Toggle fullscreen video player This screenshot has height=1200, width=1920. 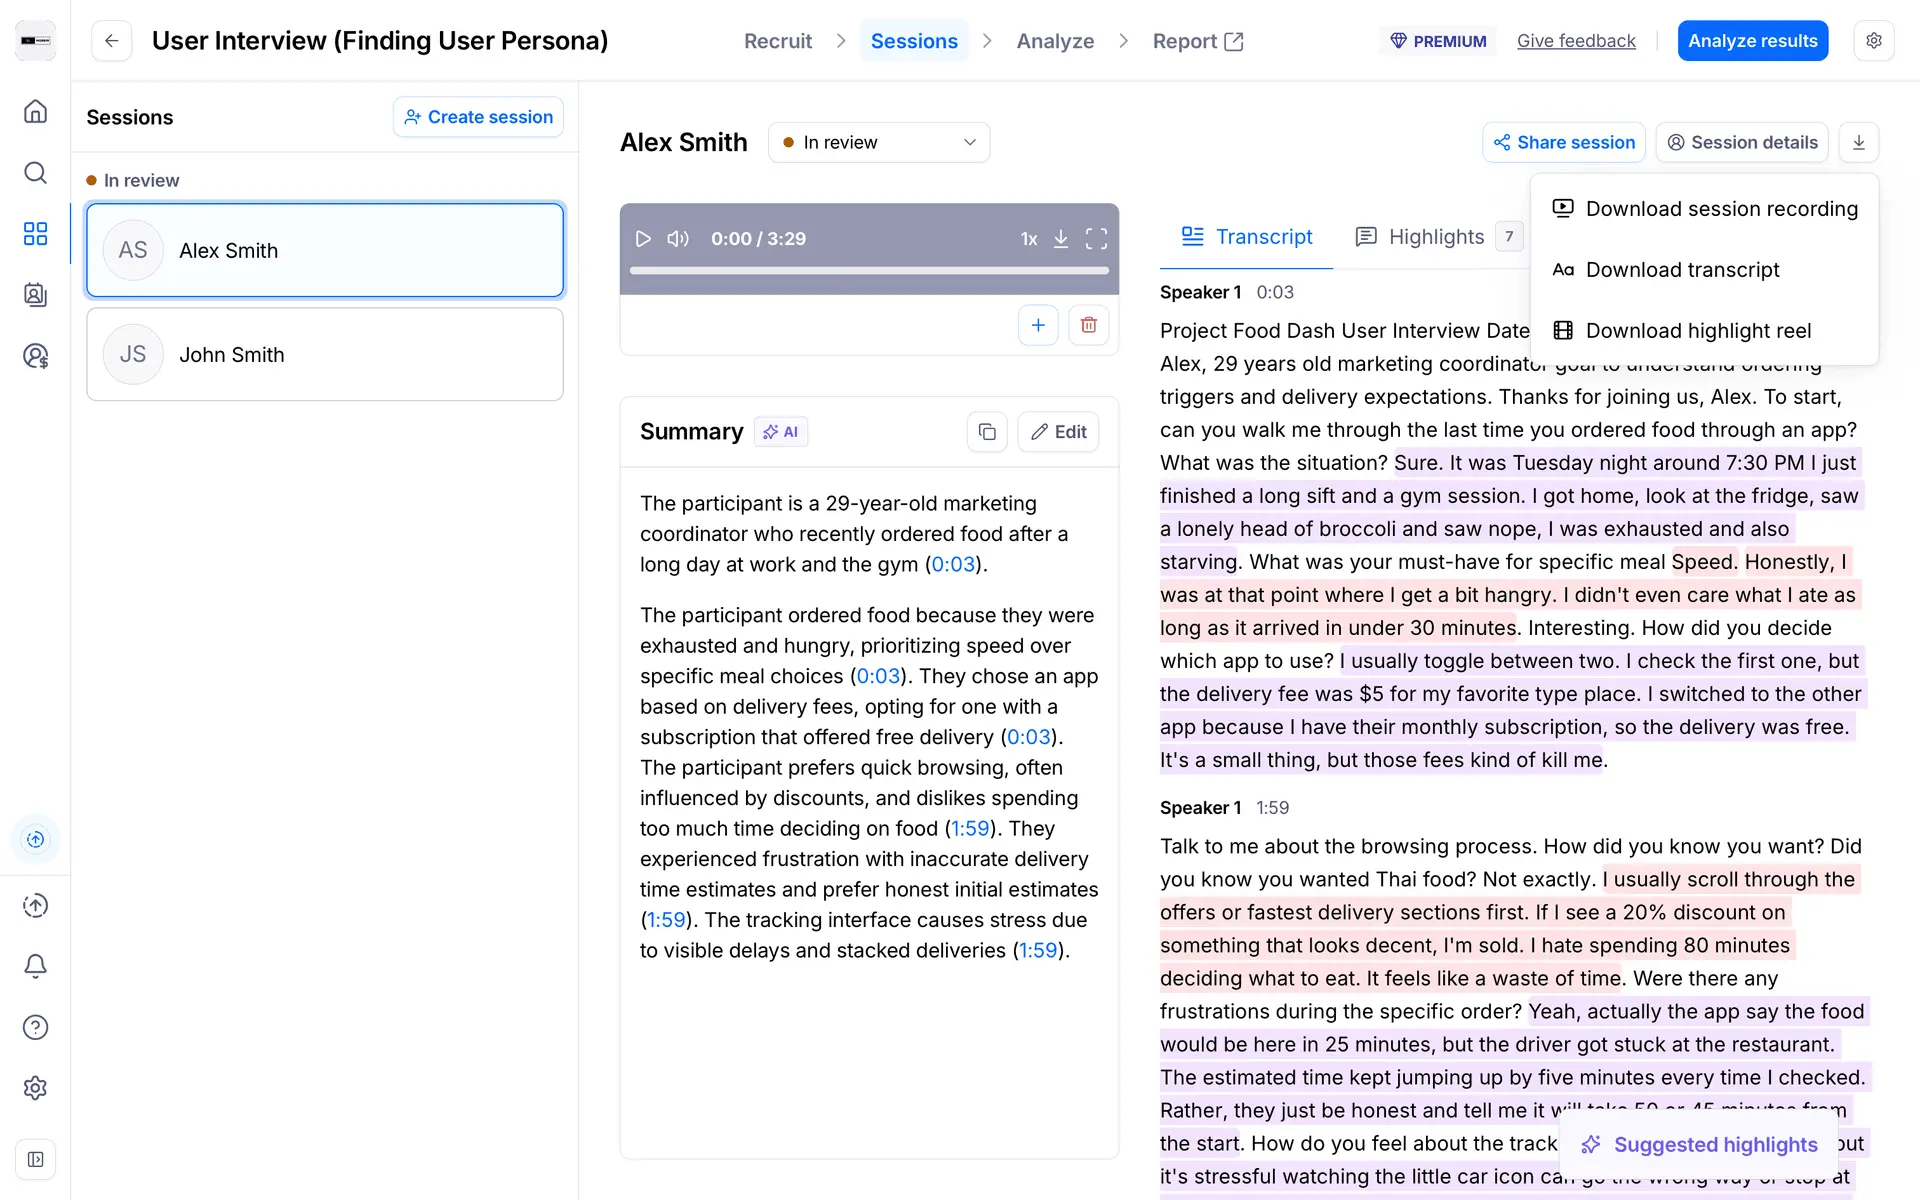point(1096,239)
